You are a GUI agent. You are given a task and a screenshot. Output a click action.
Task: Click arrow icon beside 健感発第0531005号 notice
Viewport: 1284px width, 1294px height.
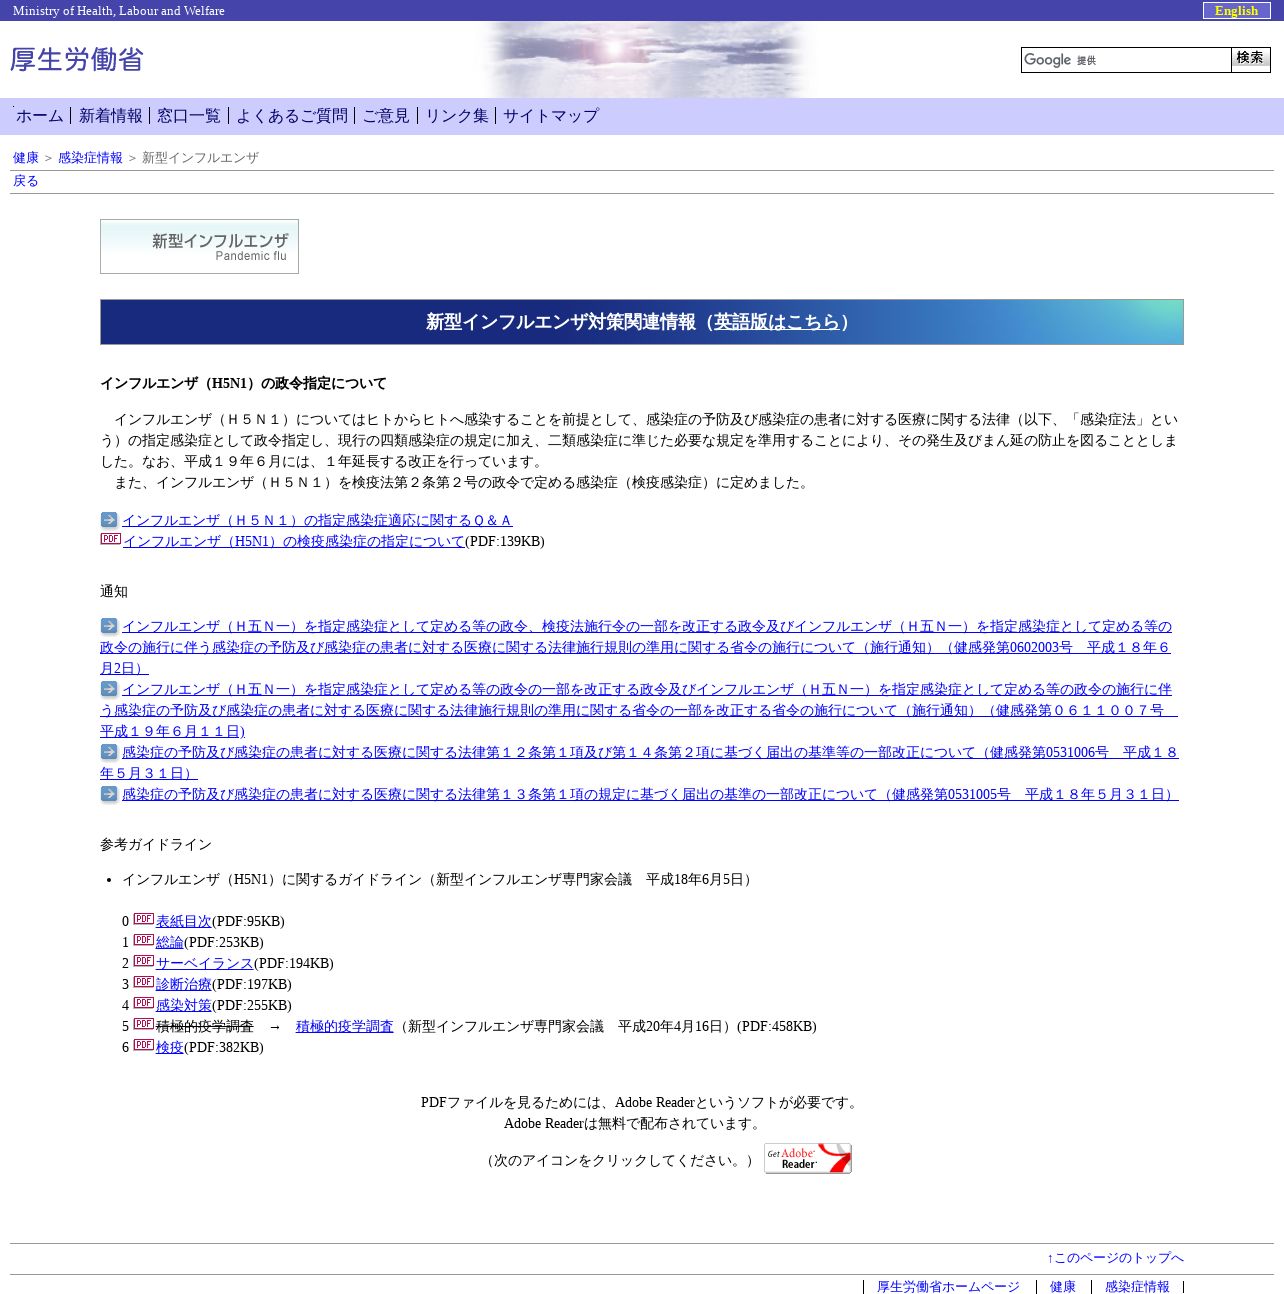[109, 794]
